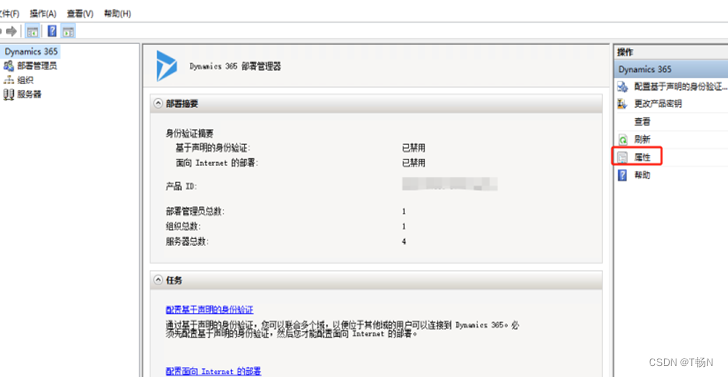Click the Dynamics 365 部署管理器 title
728x377 pixels.
235,66
